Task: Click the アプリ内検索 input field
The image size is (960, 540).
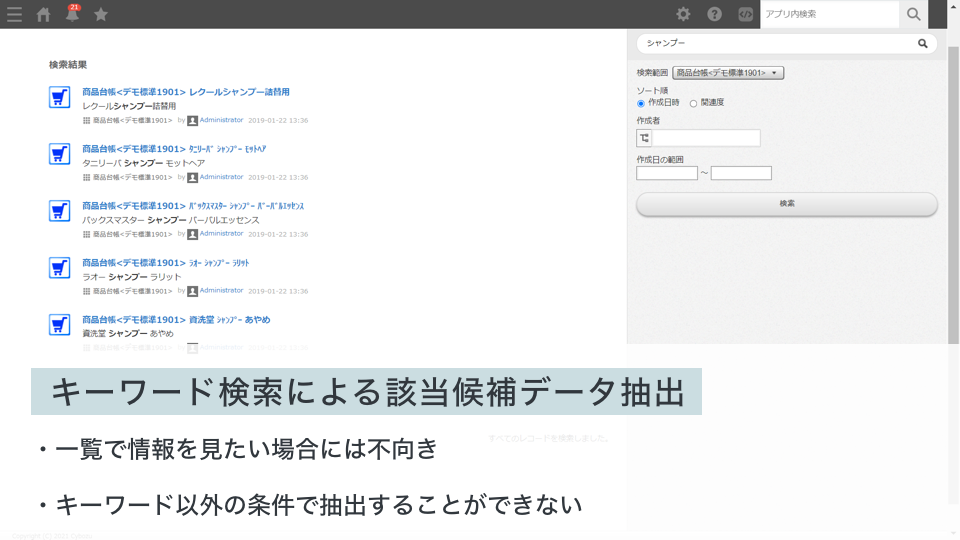Action: pos(830,14)
